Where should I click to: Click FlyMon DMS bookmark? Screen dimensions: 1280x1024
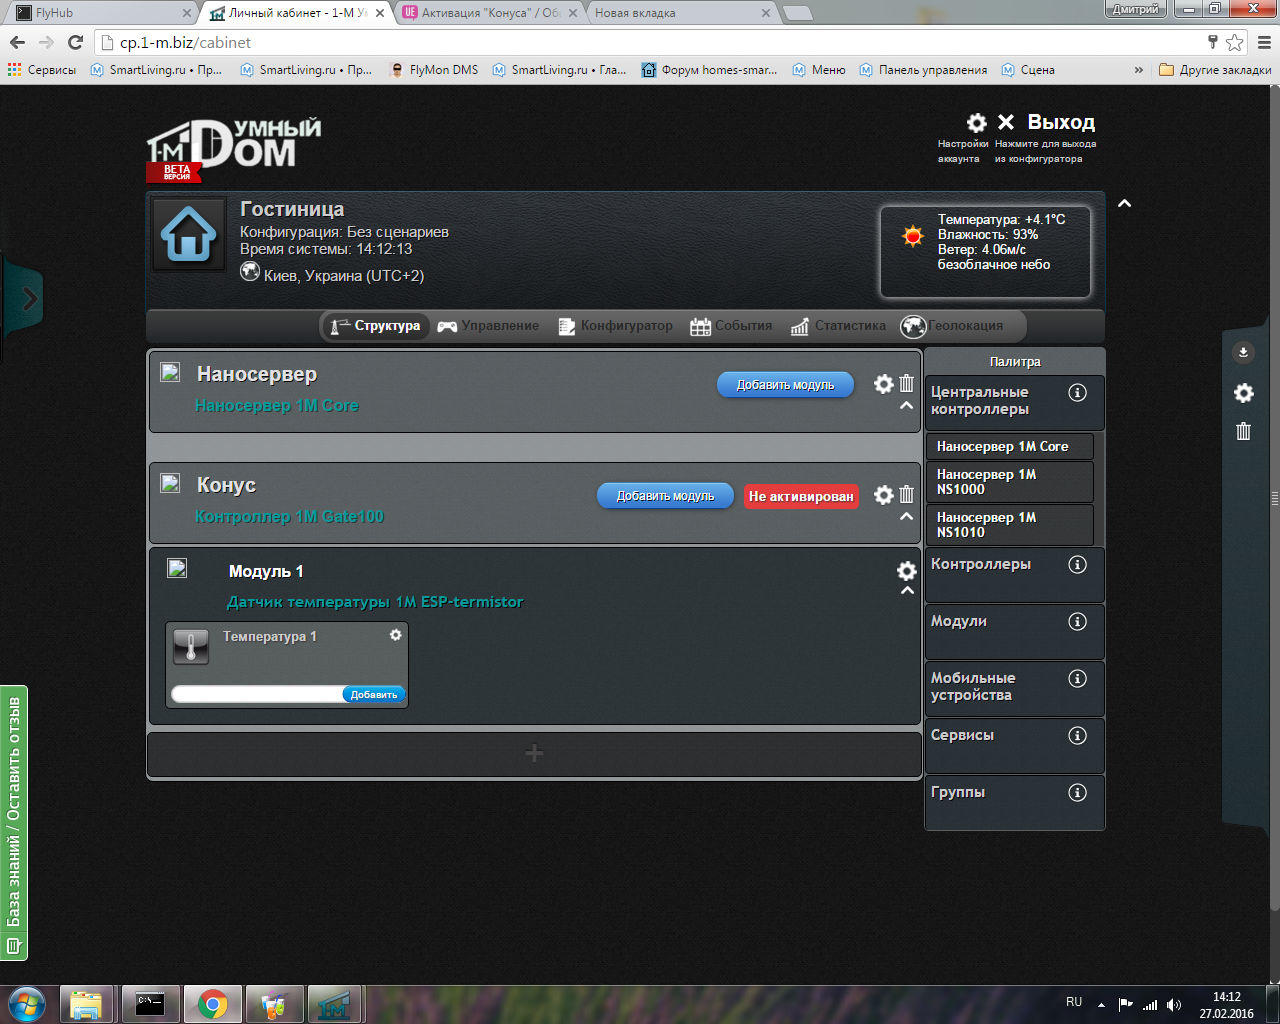[x=435, y=70]
